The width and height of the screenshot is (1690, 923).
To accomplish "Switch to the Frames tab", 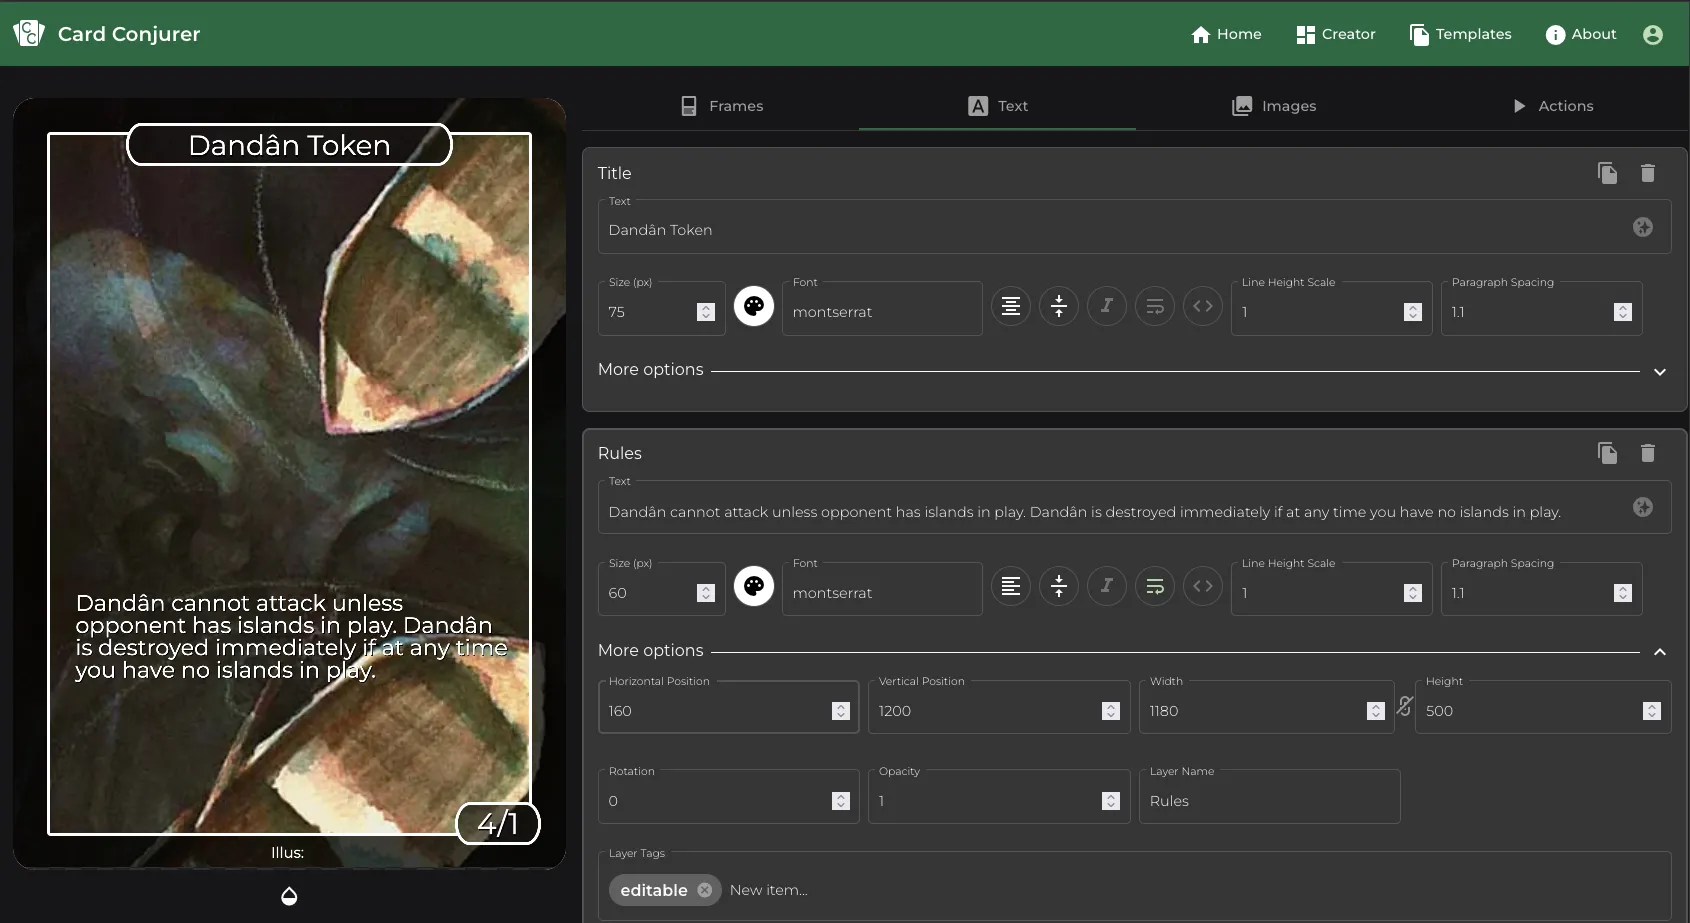I will 721,106.
